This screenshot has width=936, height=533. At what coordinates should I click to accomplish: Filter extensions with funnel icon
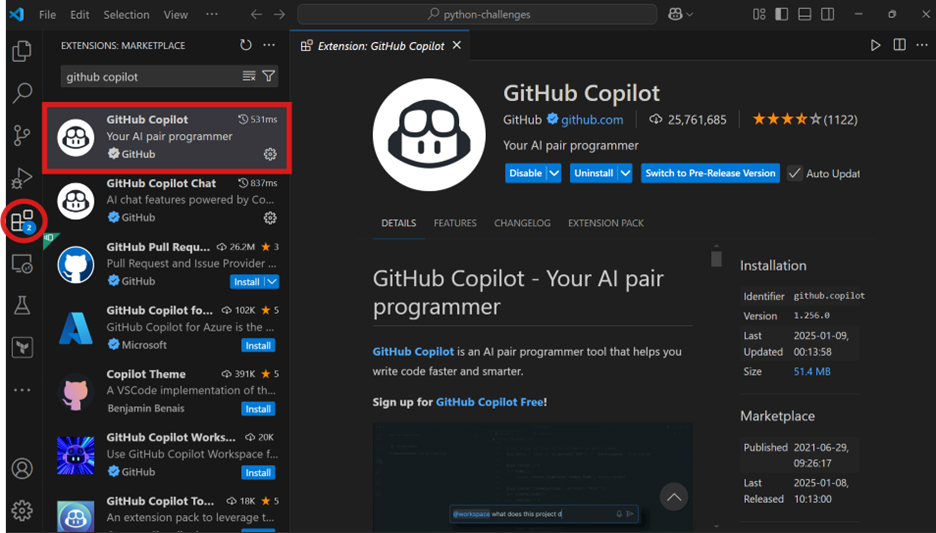(269, 76)
